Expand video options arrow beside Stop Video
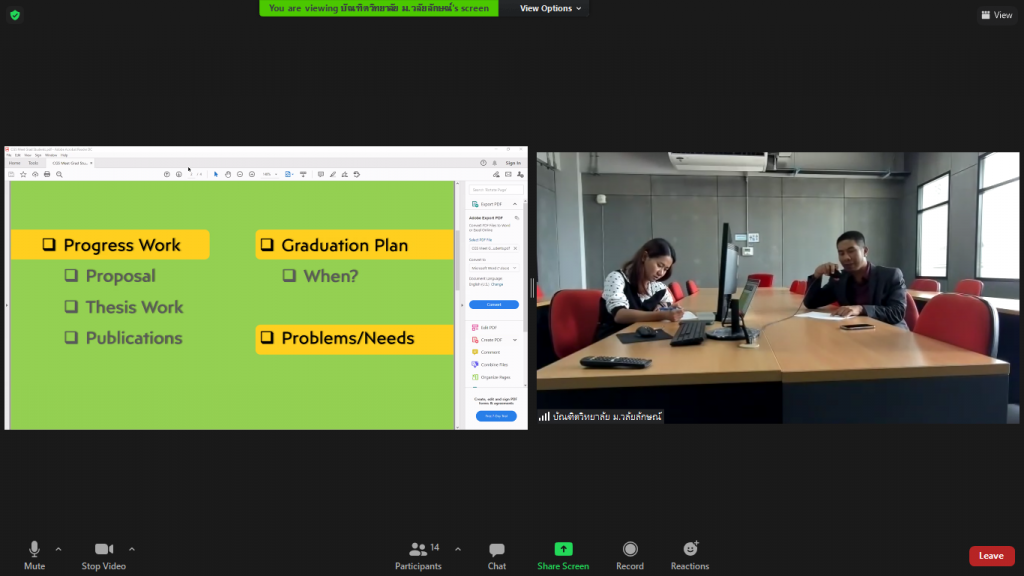 coord(132,548)
